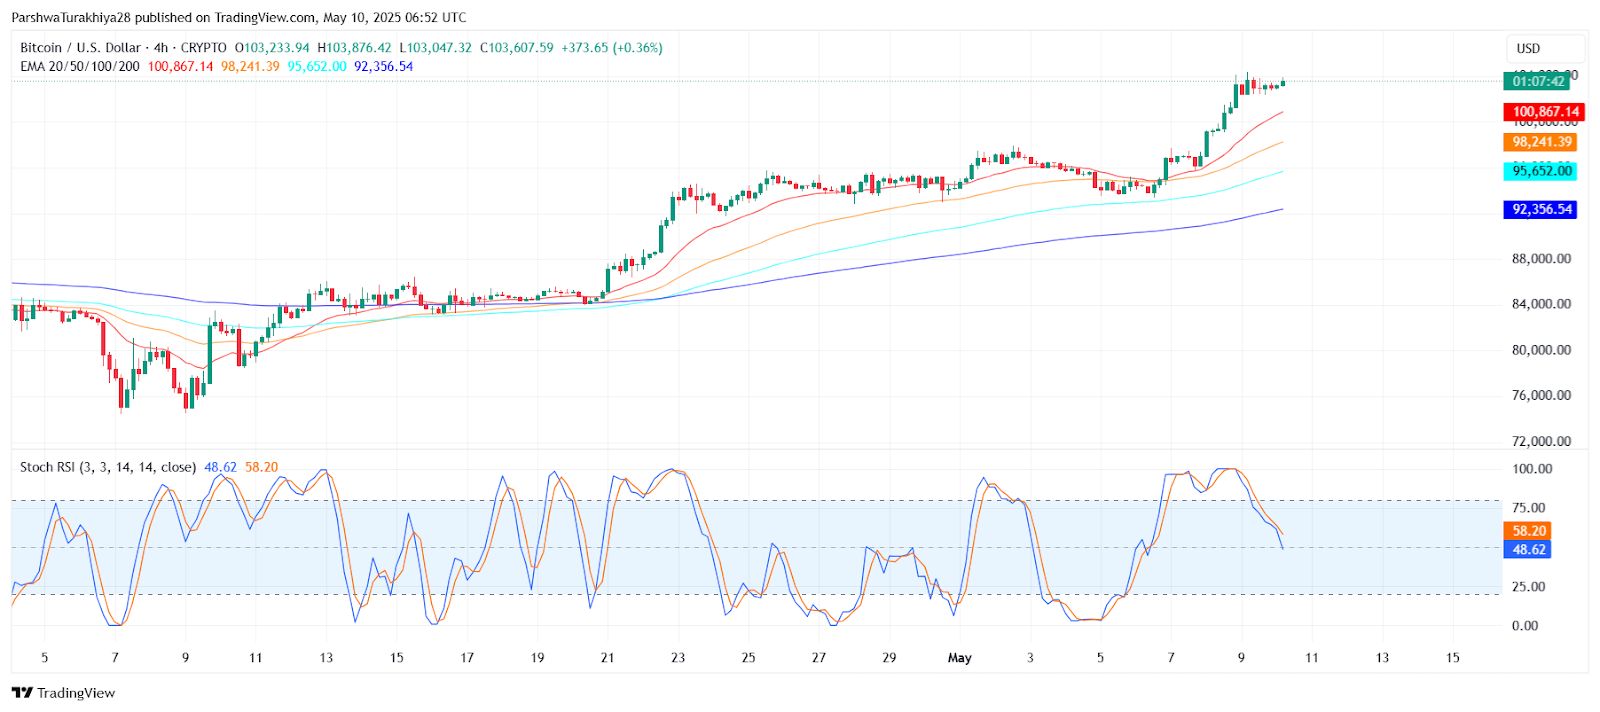Click the cyan 95,652.00 EMA price label
The width and height of the screenshot is (1600, 712).
point(1541,171)
